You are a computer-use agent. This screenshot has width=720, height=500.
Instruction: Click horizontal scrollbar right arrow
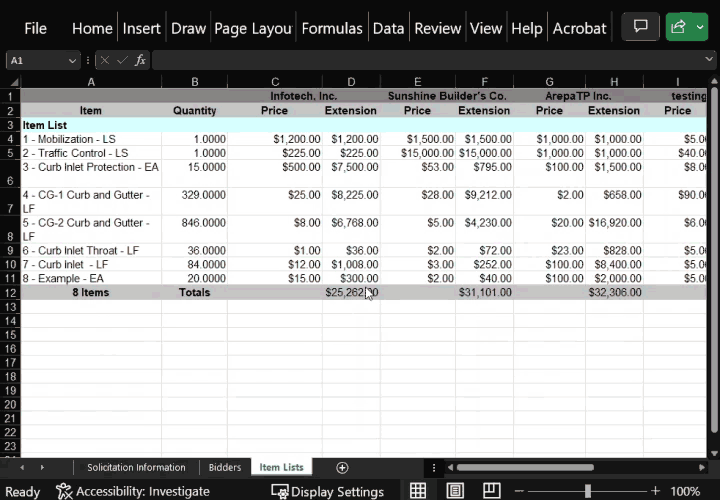pos(702,467)
